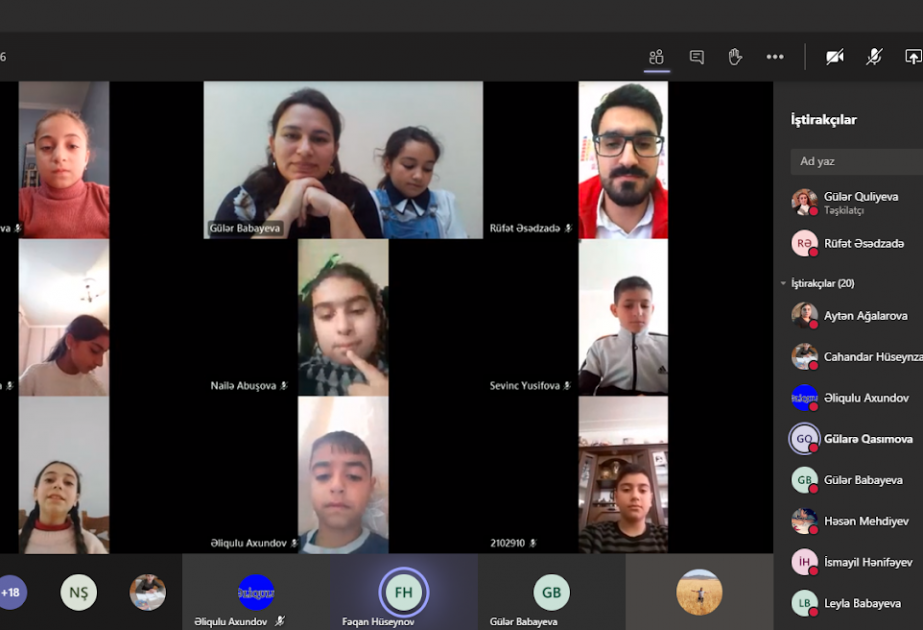Collapse the İştirakçılar (20) section
This screenshot has height=630, width=923.
click(783, 283)
